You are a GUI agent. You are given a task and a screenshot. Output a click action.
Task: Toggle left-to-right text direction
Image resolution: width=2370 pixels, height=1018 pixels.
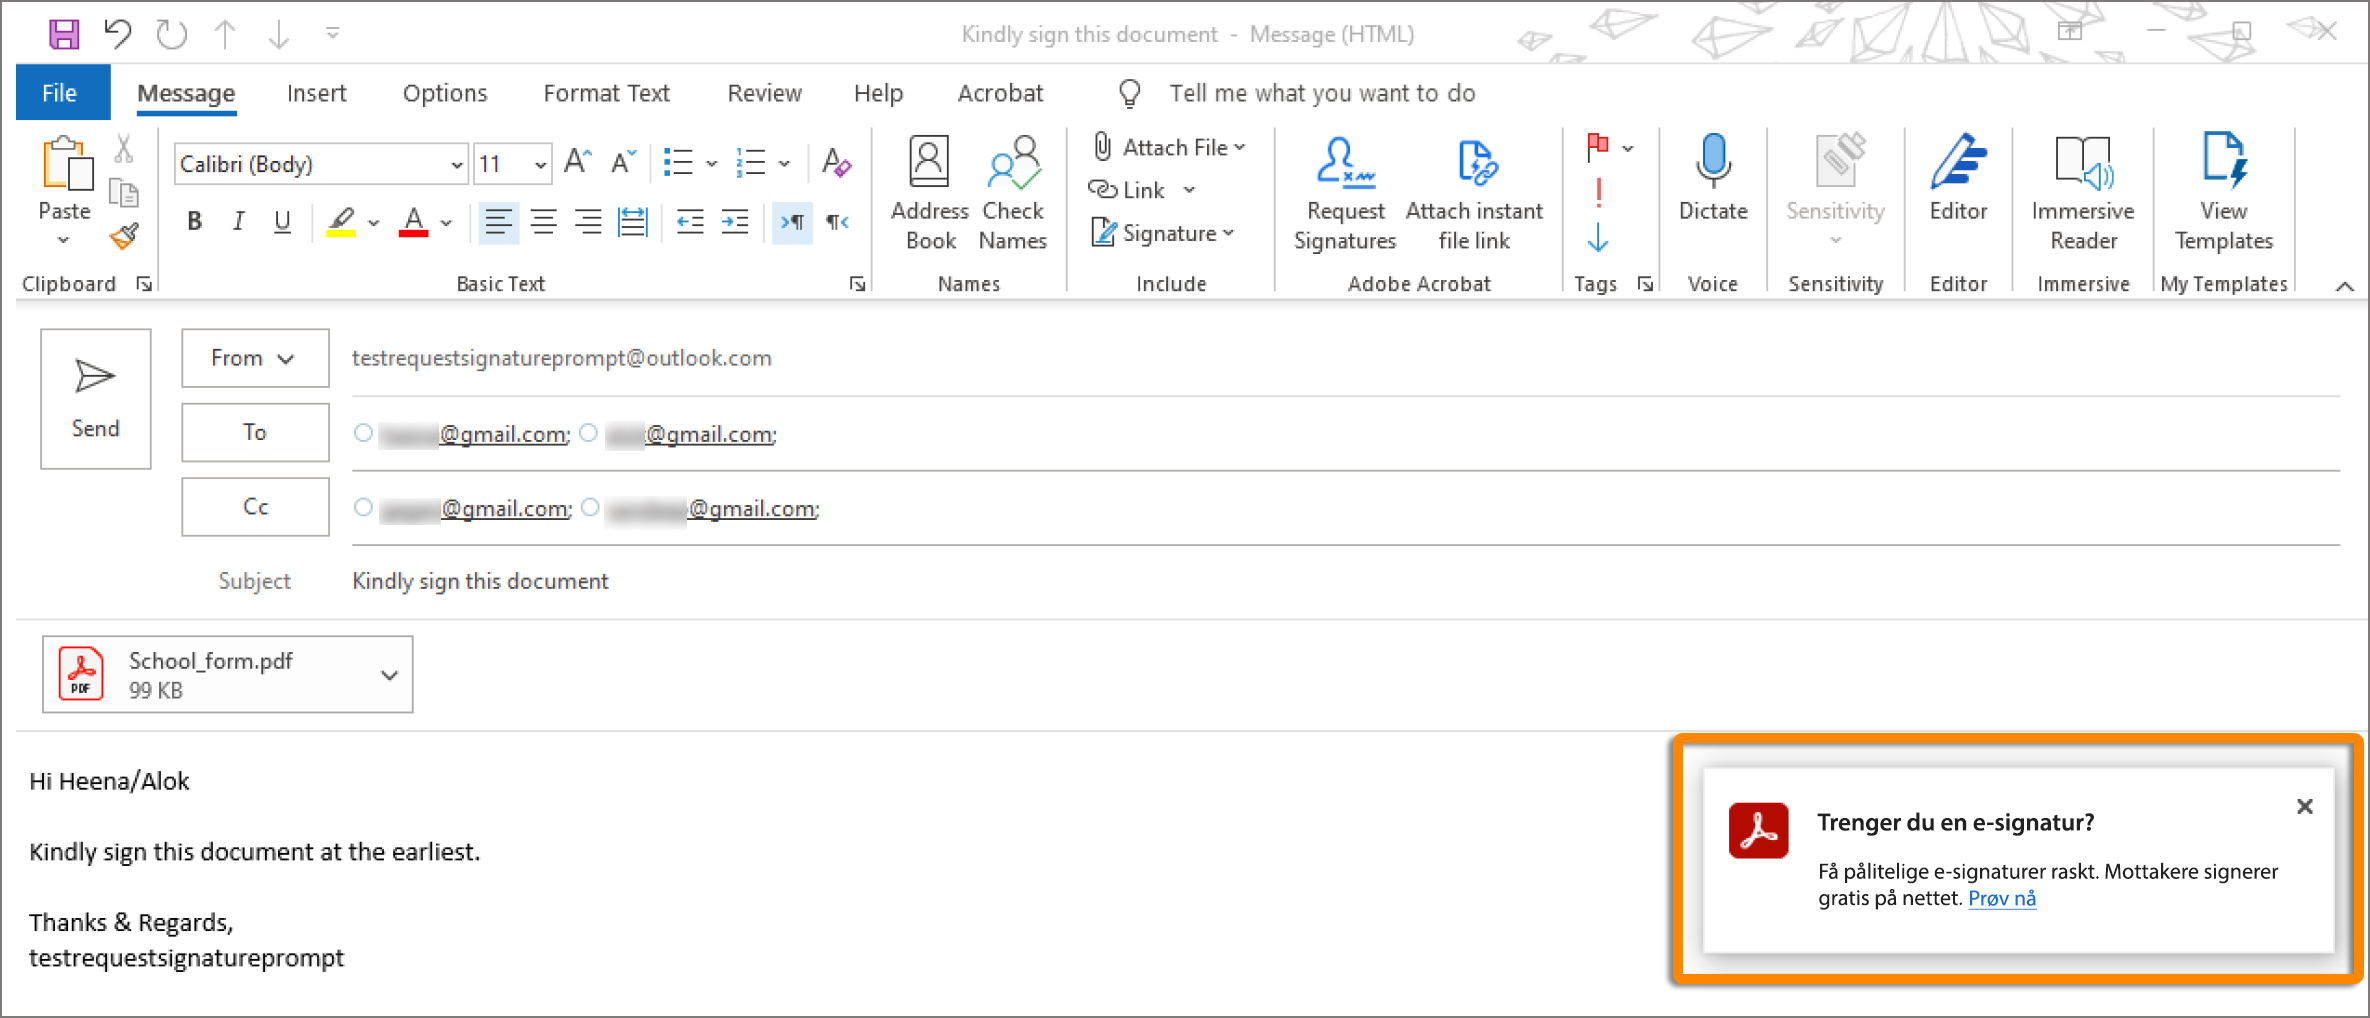pyautogui.click(x=792, y=221)
